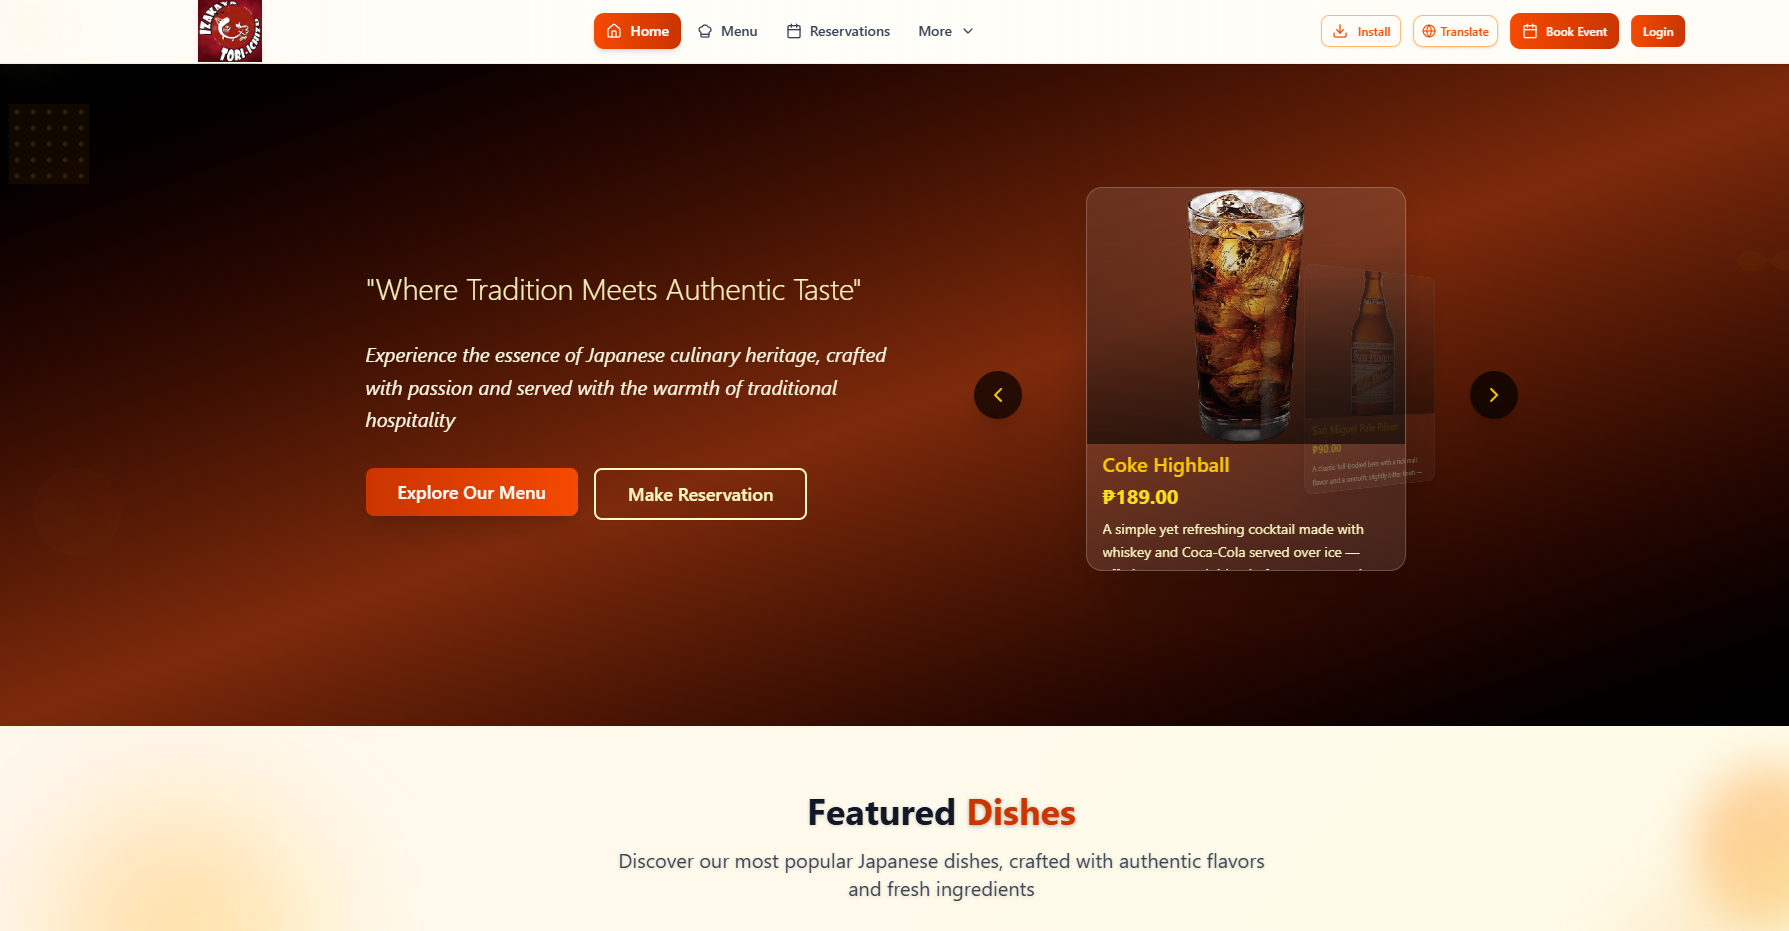Image resolution: width=1789 pixels, height=931 pixels.
Task: Click the globe icon on Translate button
Action: 1429,31
